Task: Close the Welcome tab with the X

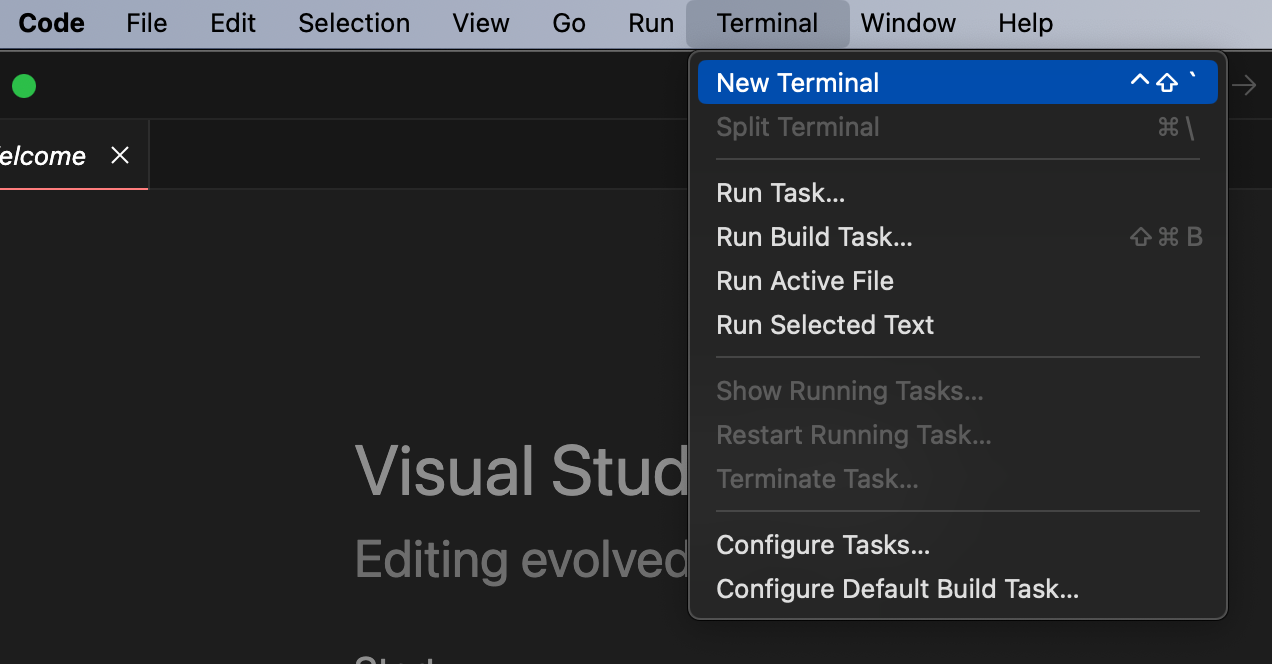Action: [120, 155]
